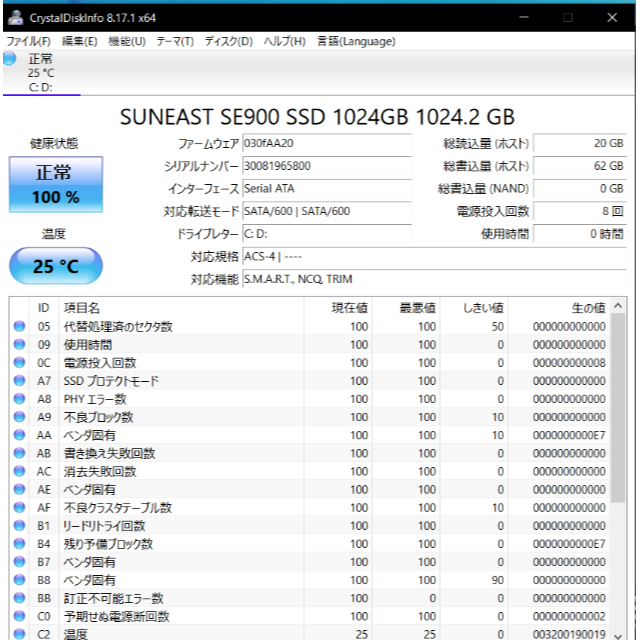The width and height of the screenshot is (640, 640).
Task: Click the status orb for row A8
Action: [x=19, y=398]
